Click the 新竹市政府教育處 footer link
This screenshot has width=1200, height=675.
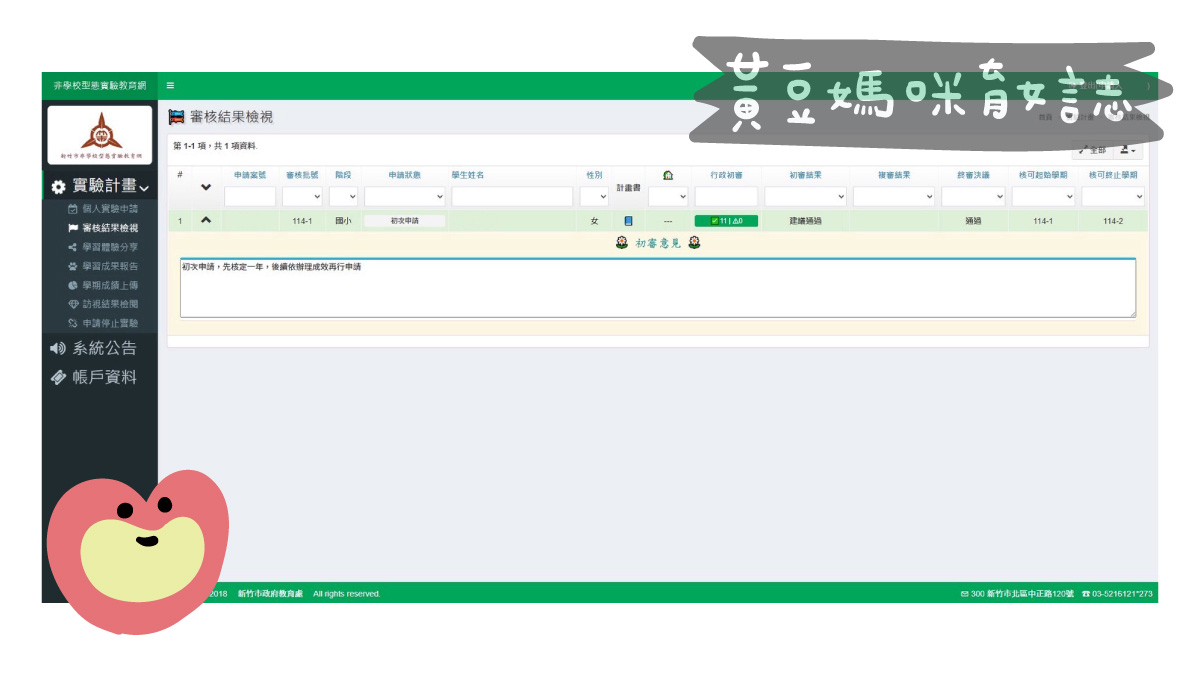pos(270,594)
